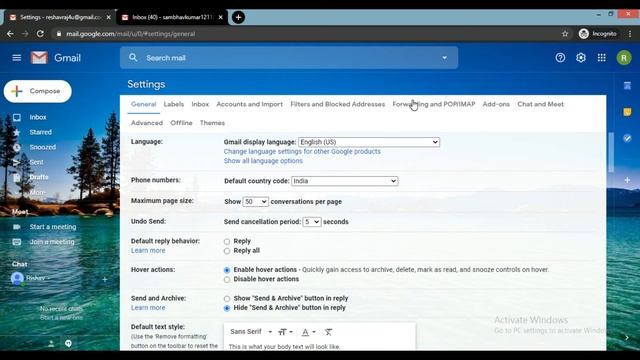Open the Chrome three-dot menu
640x360 pixels.
point(630,34)
